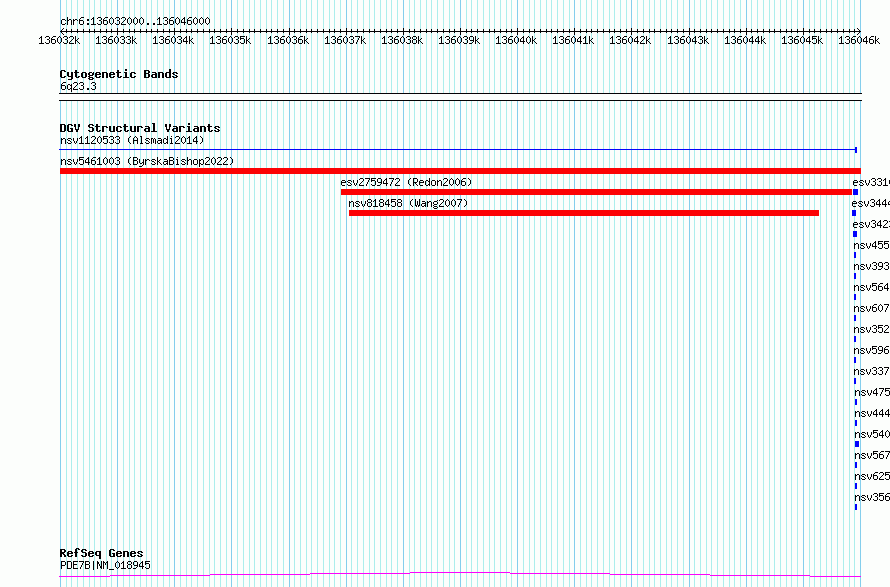Click the red nsv5461003 variant bar
Viewport: 890px width, 587px height.
460,171
